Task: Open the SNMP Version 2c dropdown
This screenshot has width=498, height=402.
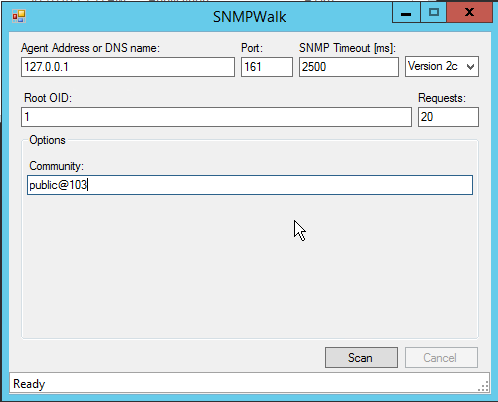Action: [x=442, y=67]
